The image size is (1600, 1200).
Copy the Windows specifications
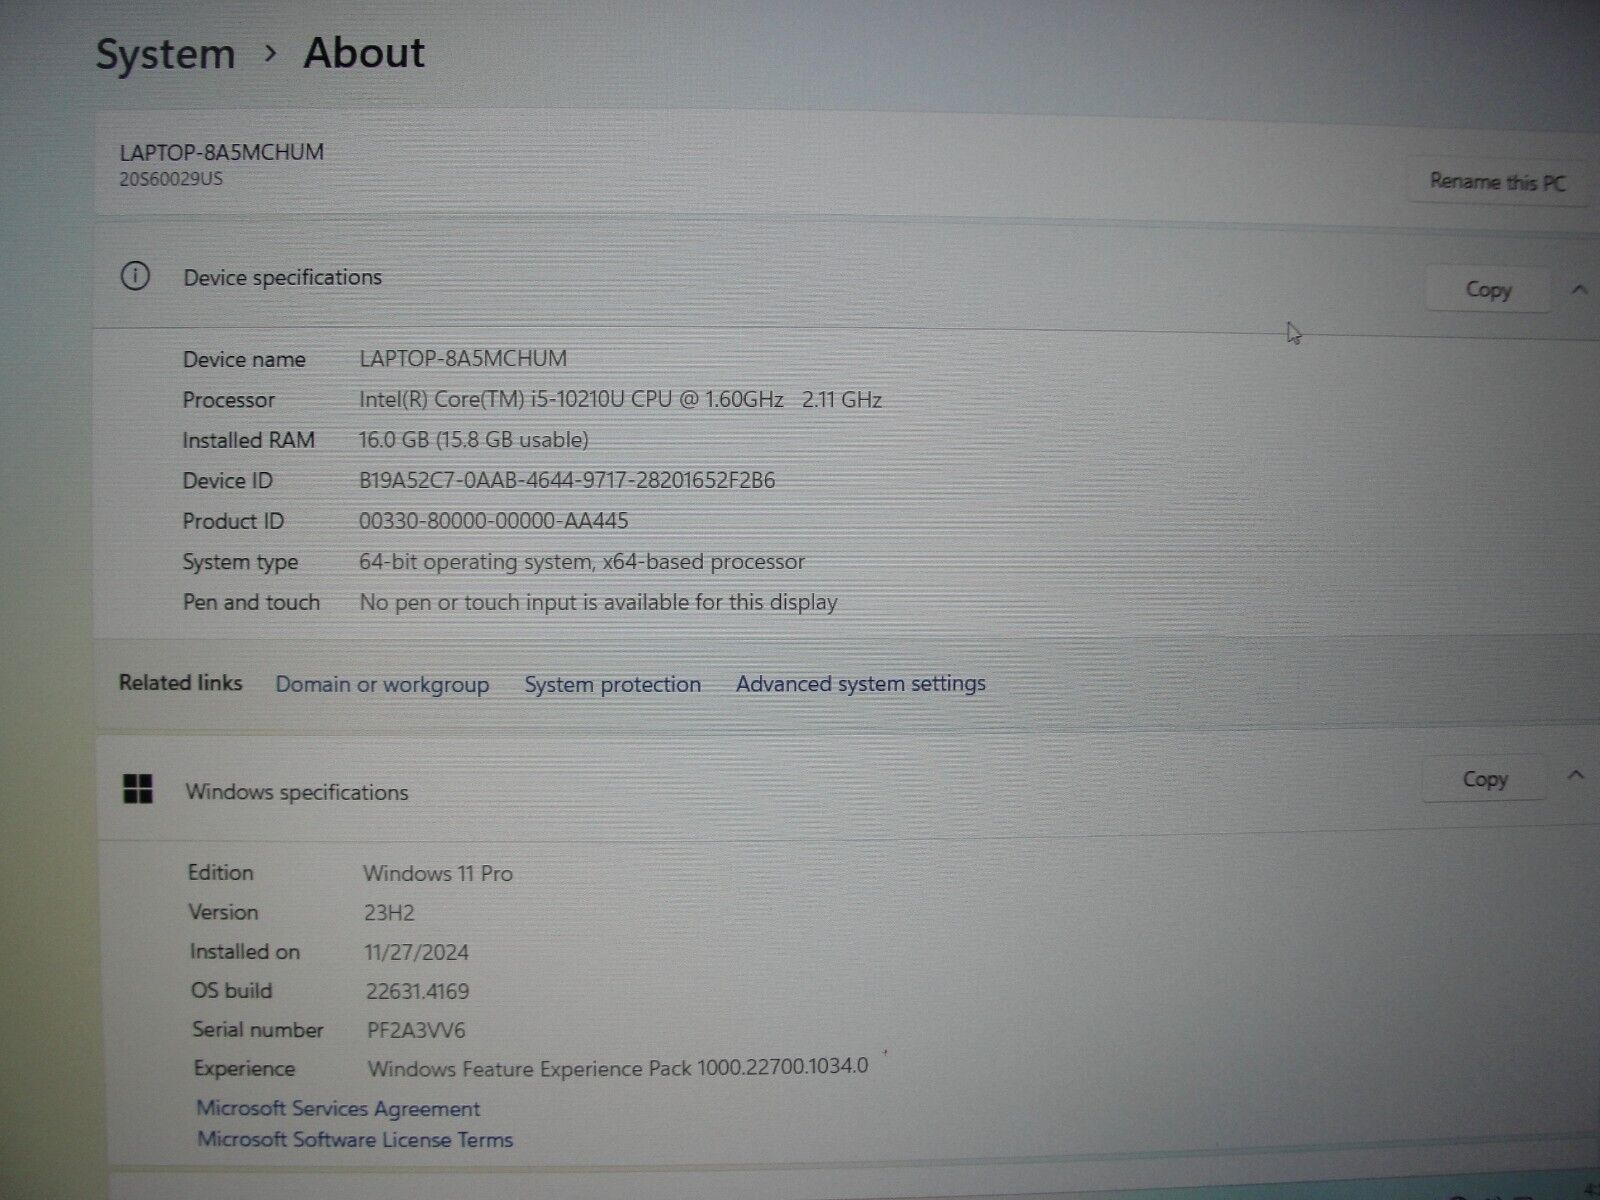click(1485, 778)
